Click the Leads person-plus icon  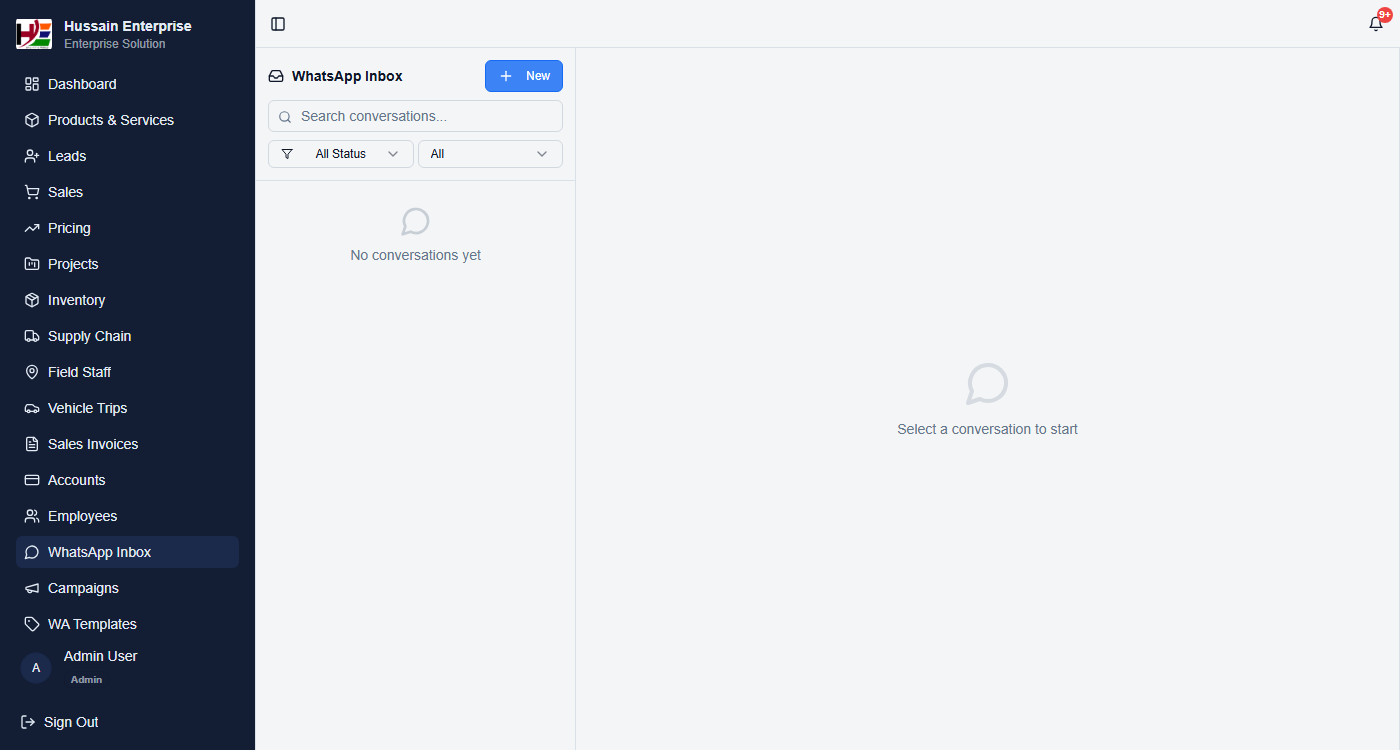click(32, 156)
